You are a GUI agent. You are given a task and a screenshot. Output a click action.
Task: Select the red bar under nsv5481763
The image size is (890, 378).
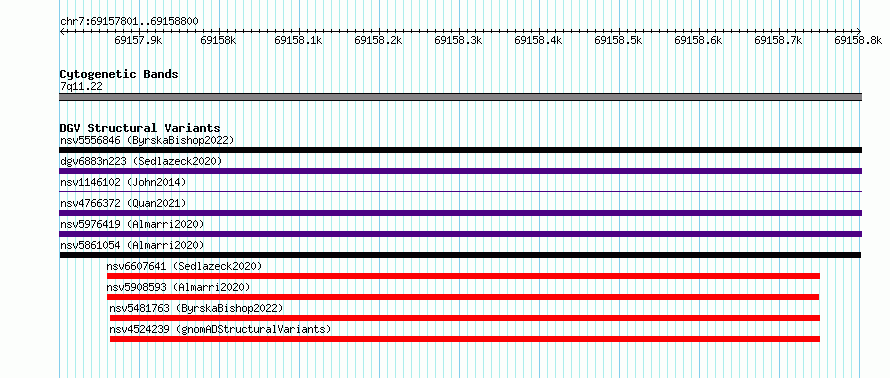pyautogui.click(x=465, y=318)
